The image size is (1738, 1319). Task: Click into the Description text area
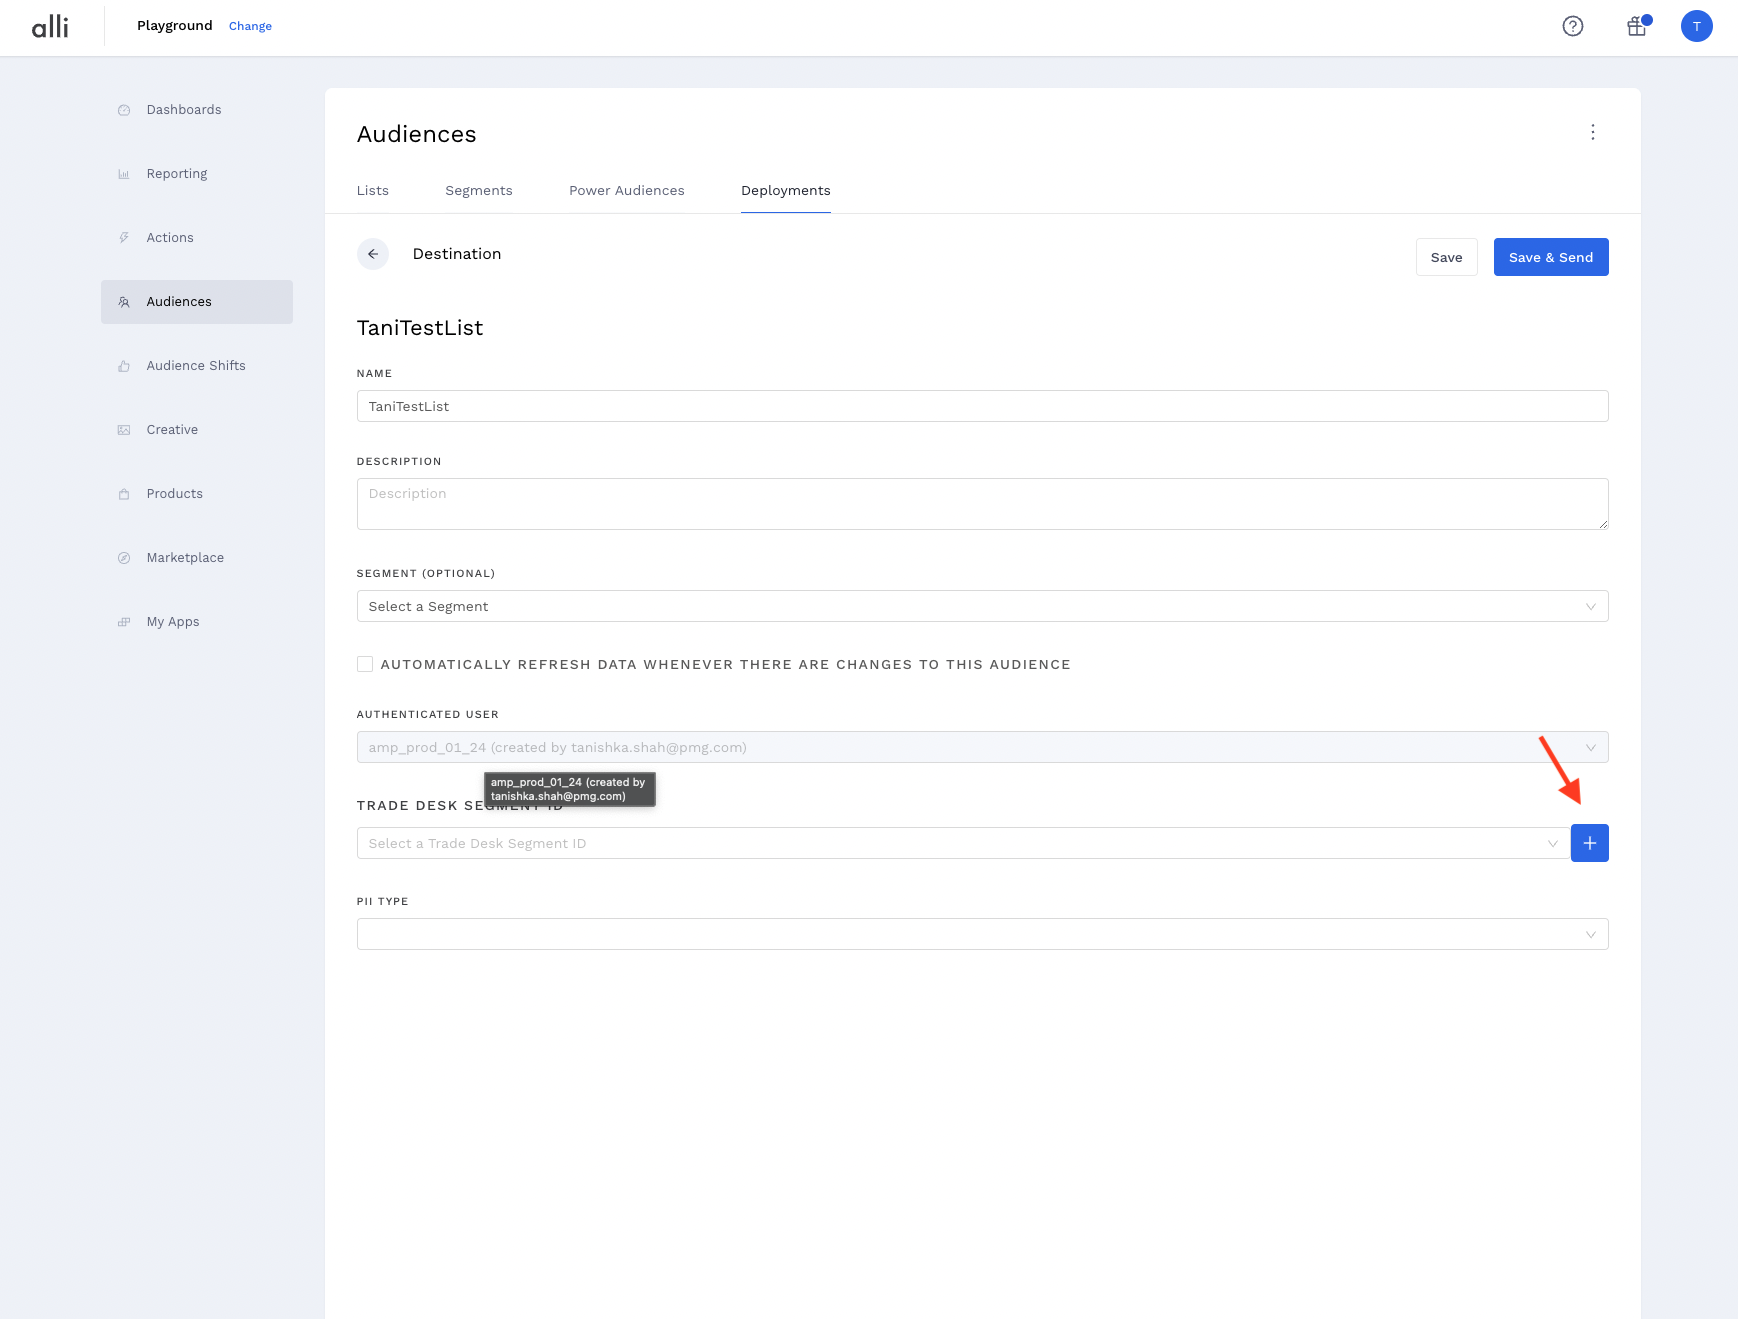pos(981,503)
